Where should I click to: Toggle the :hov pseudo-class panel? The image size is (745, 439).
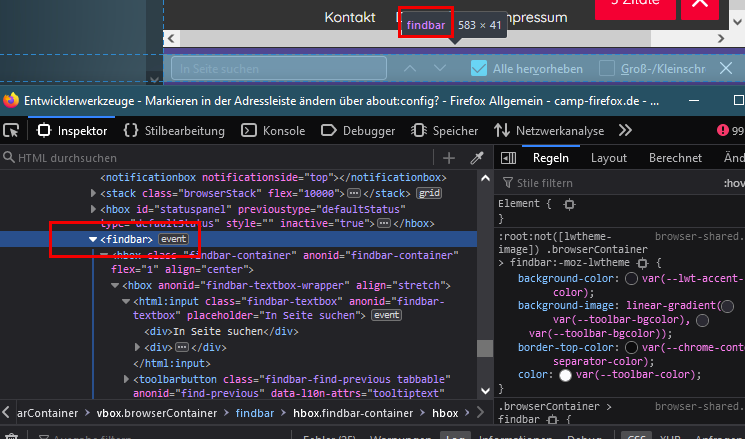(x=734, y=183)
